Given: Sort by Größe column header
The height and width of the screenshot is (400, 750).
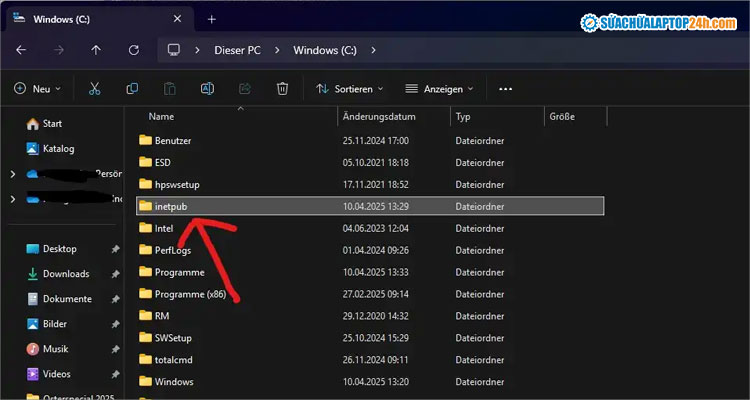Looking at the screenshot, I should (562, 117).
